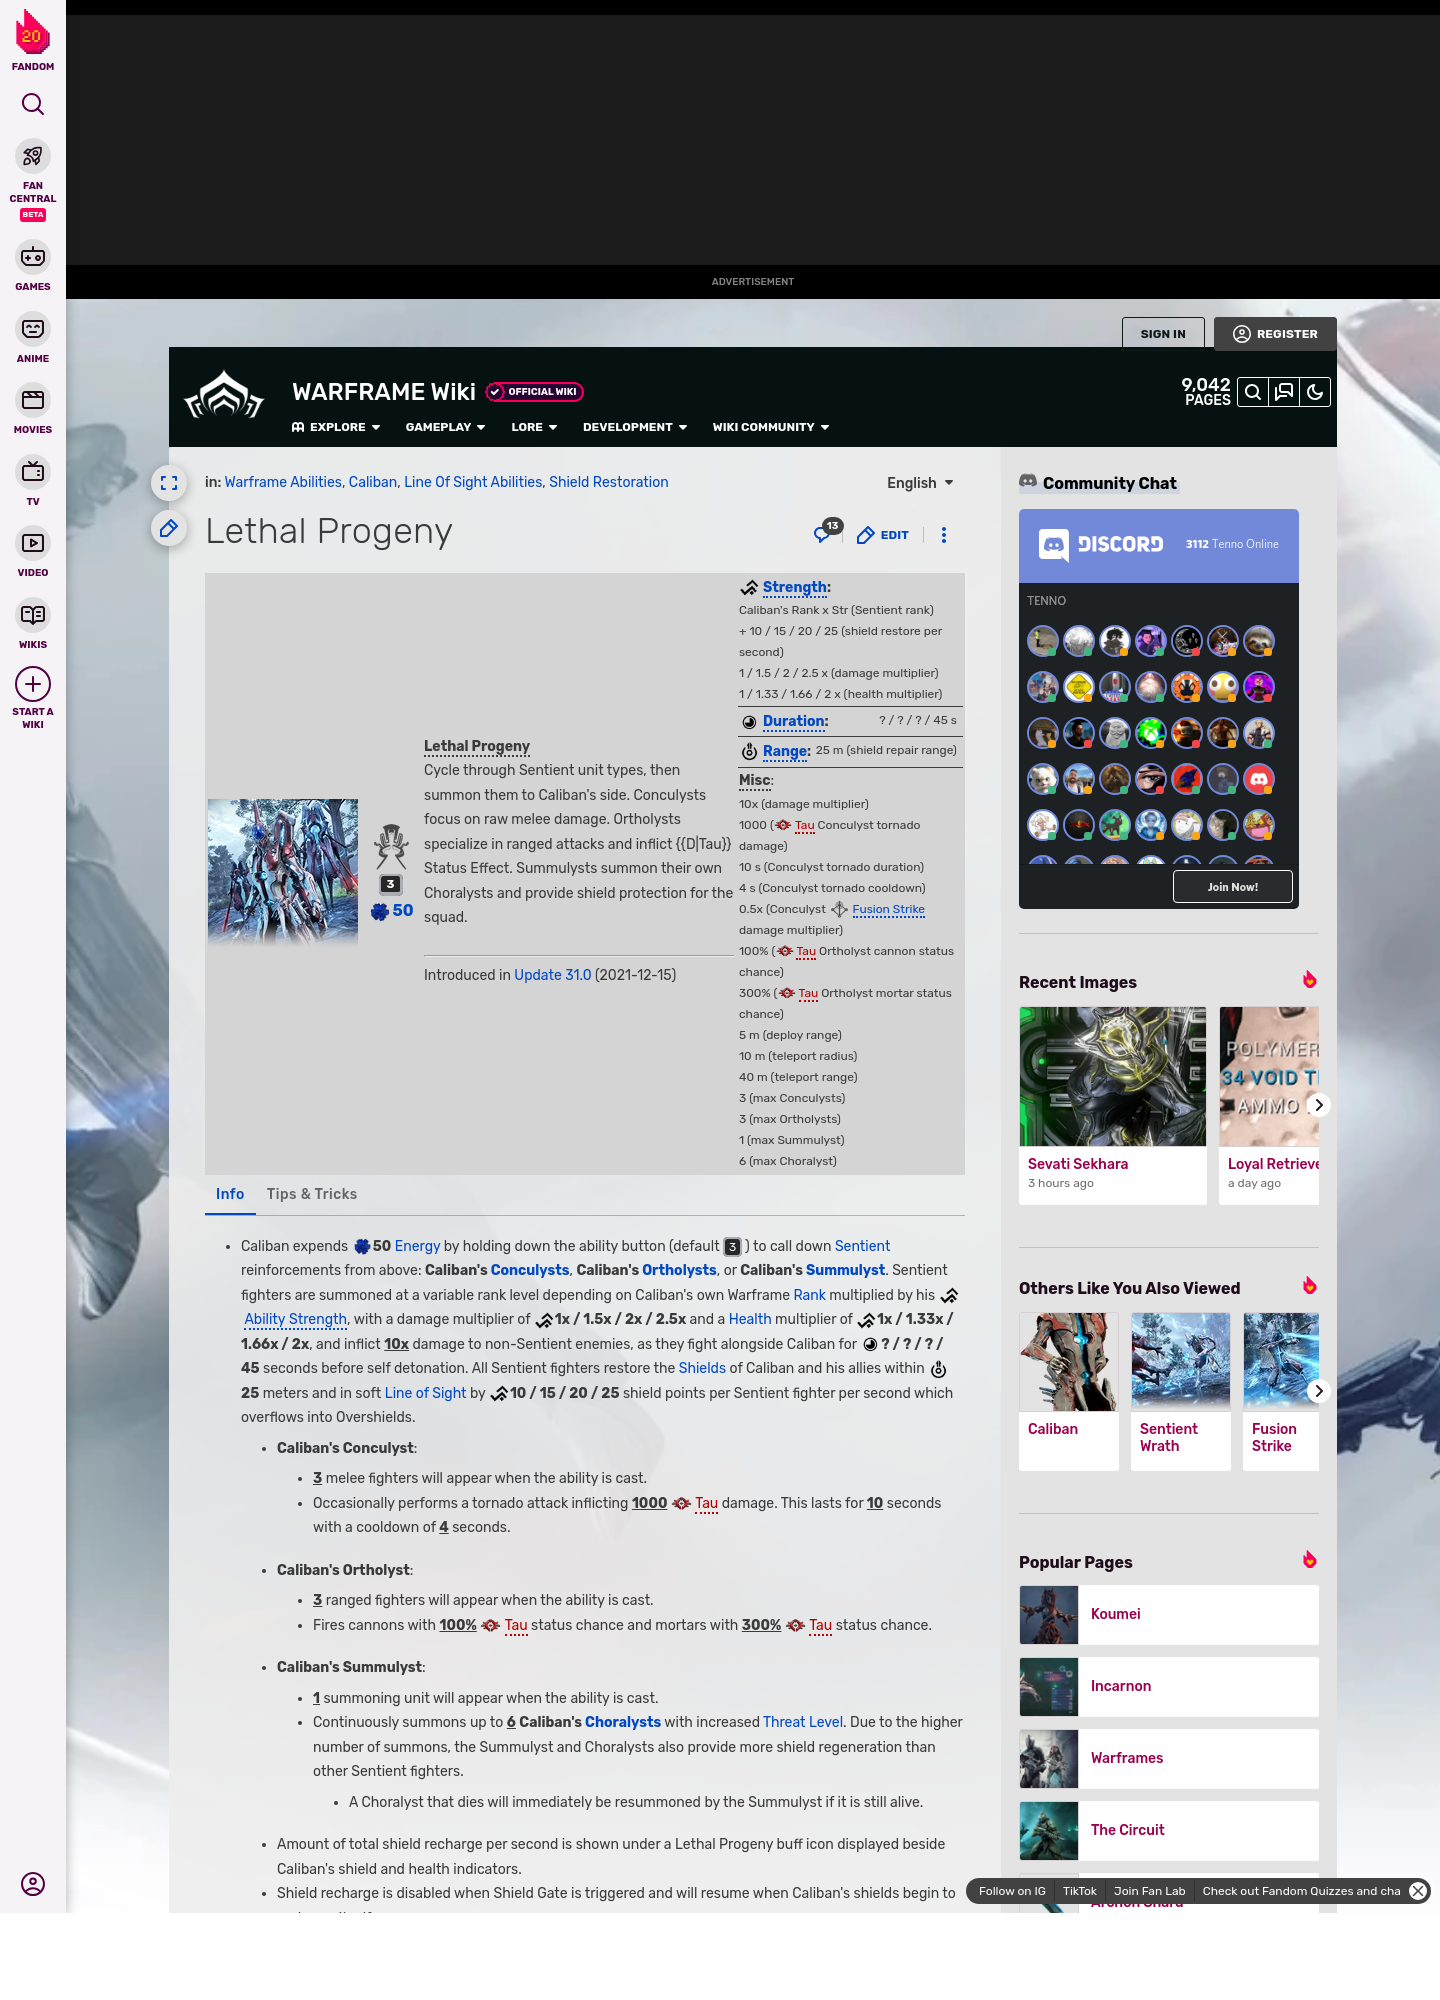1440x2000 pixels.
Task: Switch to the Tips & Tricks tab
Action: [312, 1194]
